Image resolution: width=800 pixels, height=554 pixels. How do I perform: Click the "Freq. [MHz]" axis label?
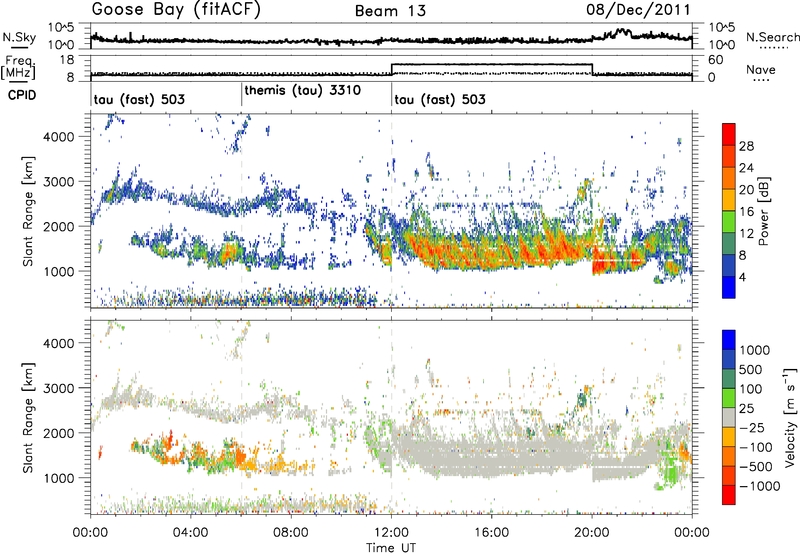click(x=18, y=68)
